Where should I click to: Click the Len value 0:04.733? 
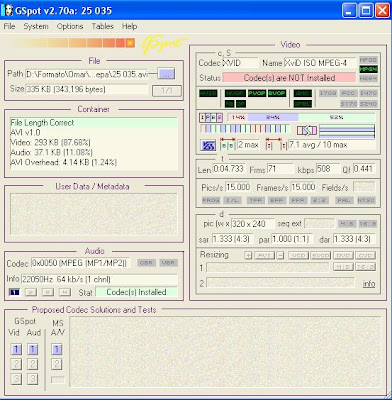point(229,169)
